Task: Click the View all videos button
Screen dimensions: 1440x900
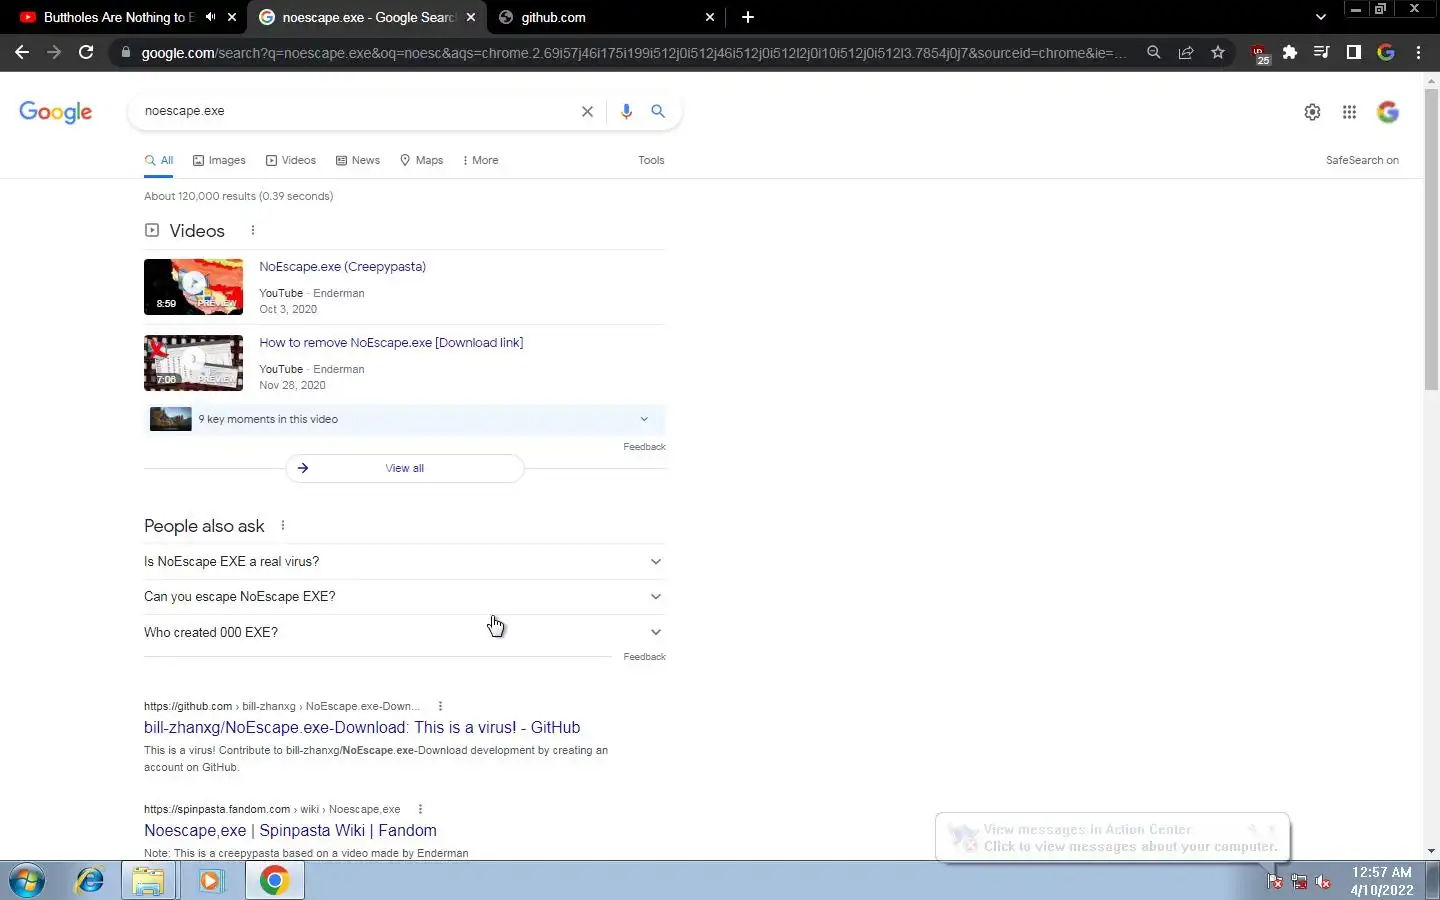Action: (404, 468)
